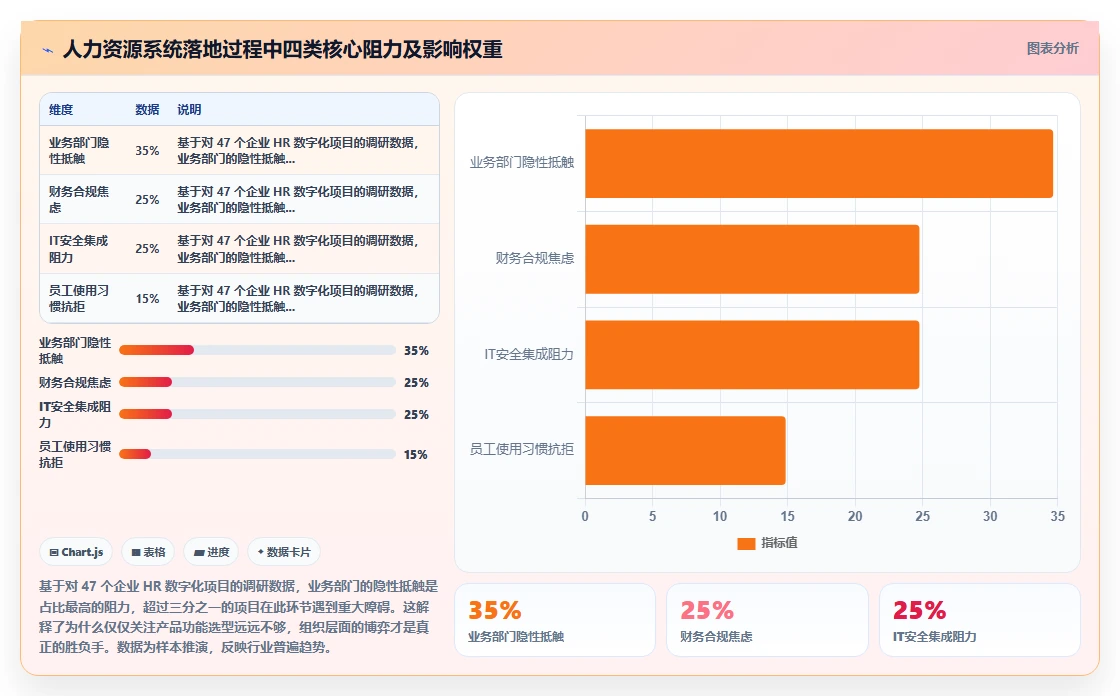The height and width of the screenshot is (696, 1120).
Task: Click the 业务部门隐性抵触 chart axis label
Action: (x=521, y=162)
